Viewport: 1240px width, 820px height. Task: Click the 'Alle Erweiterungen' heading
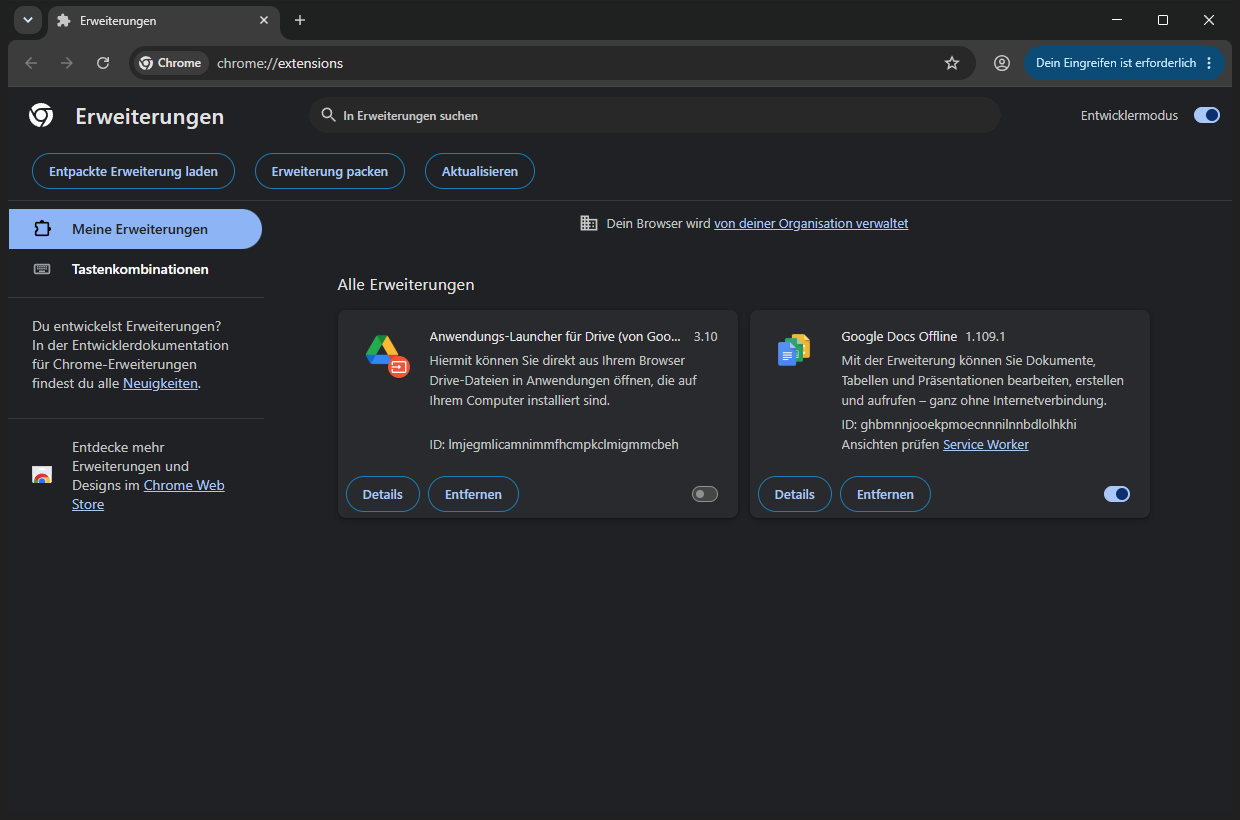pos(406,285)
